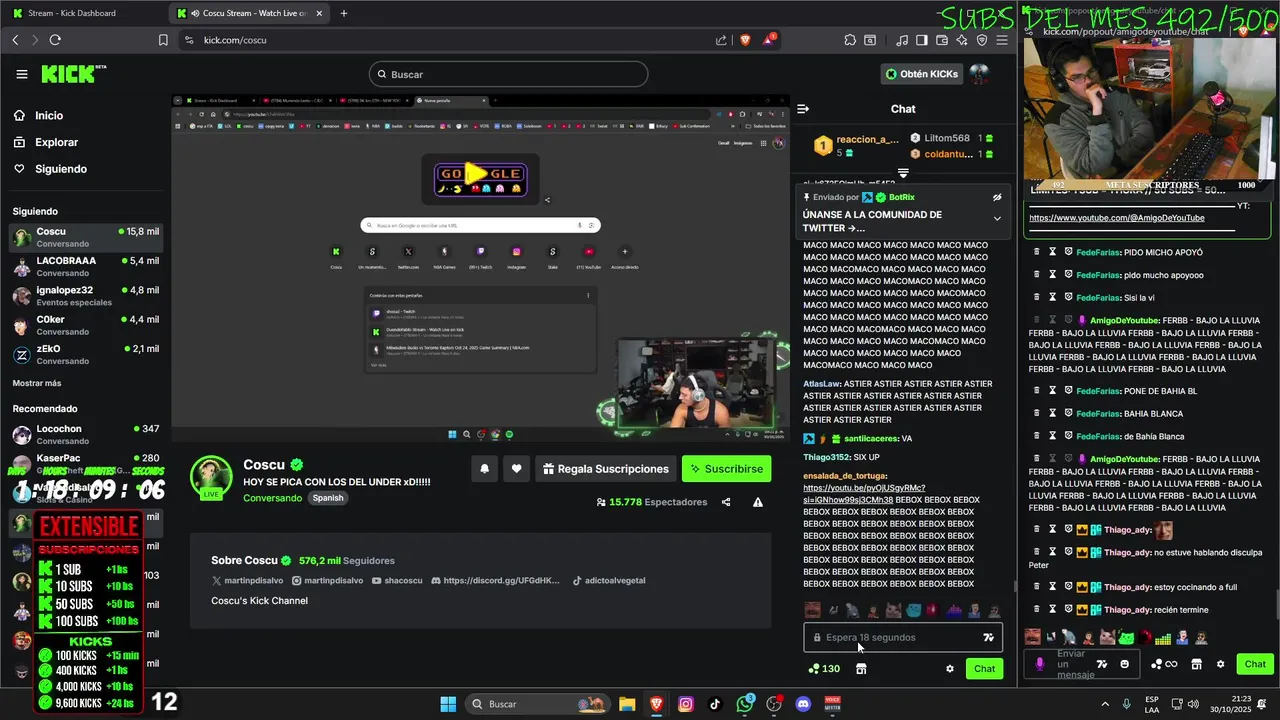1280x720 pixels.
Task: Click the green Suscribirse button
Action: pos(727,469)
